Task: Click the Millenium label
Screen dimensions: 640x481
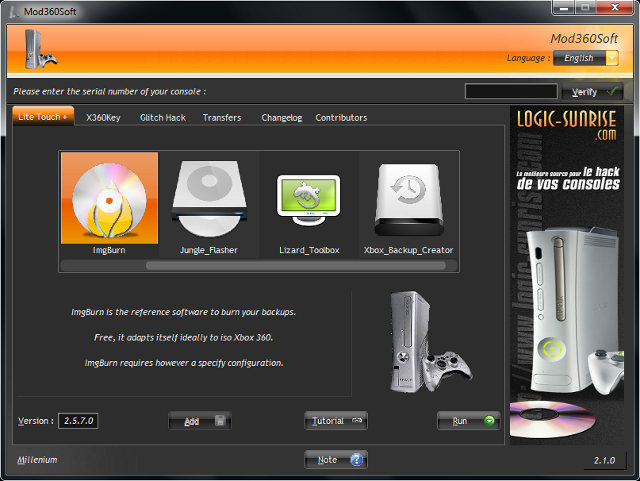Action: [x=37, y=460]
